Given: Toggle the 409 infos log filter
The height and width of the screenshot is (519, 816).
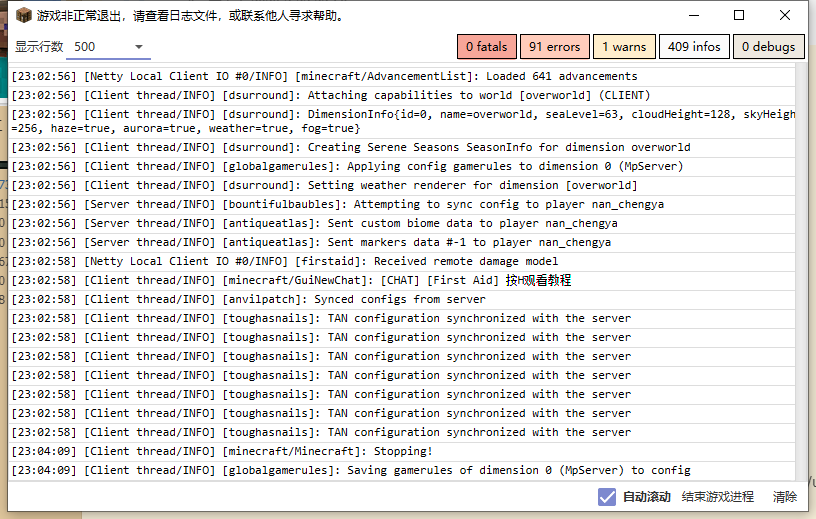Looking at the screenshot, I should (693, 46).
